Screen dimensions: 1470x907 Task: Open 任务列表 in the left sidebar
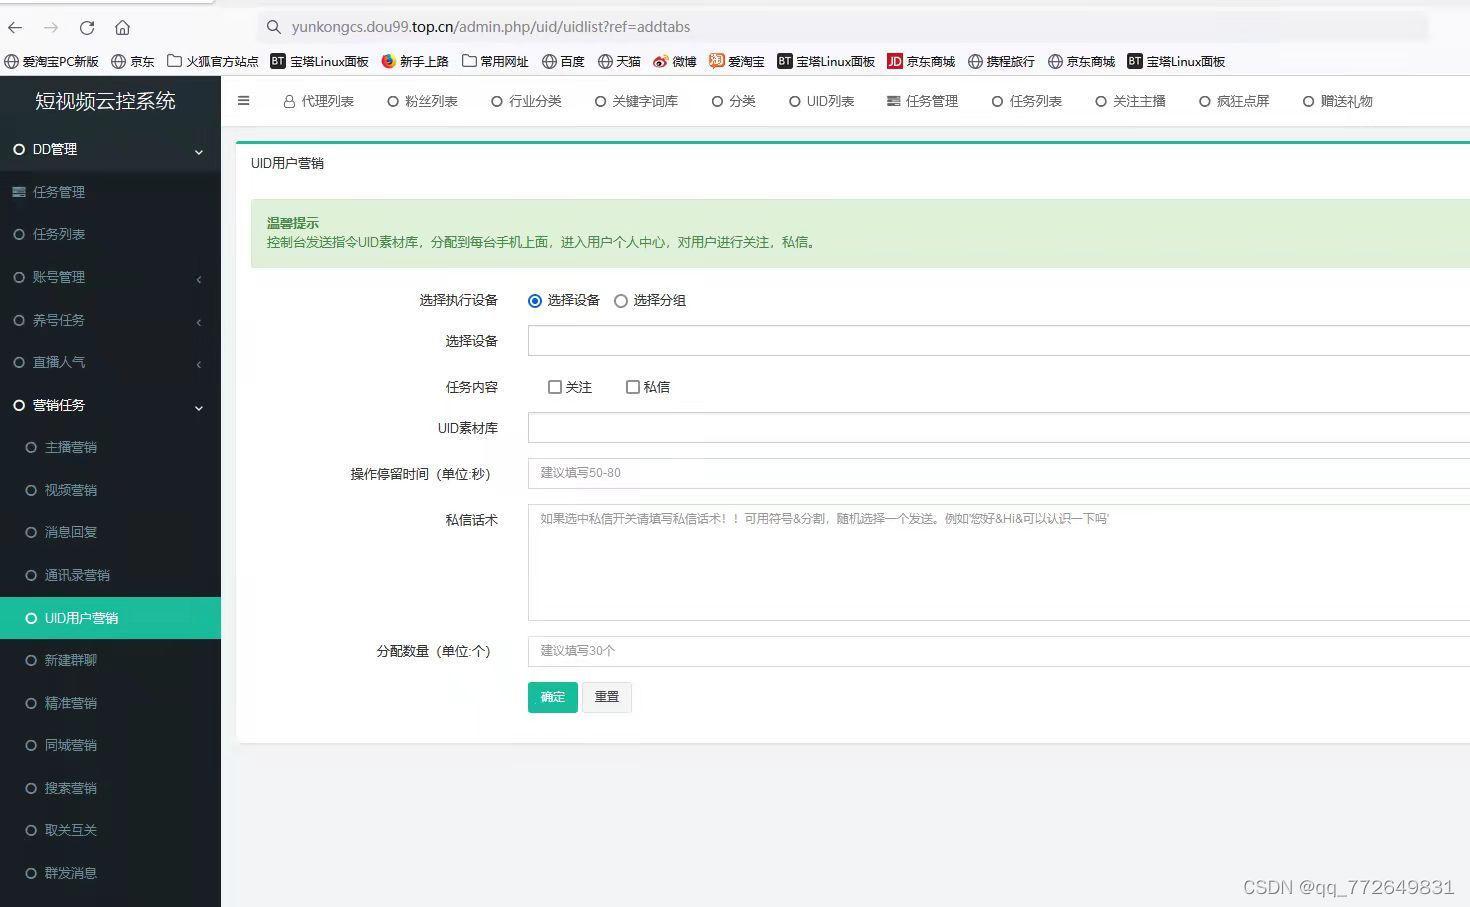coord(110,234)
